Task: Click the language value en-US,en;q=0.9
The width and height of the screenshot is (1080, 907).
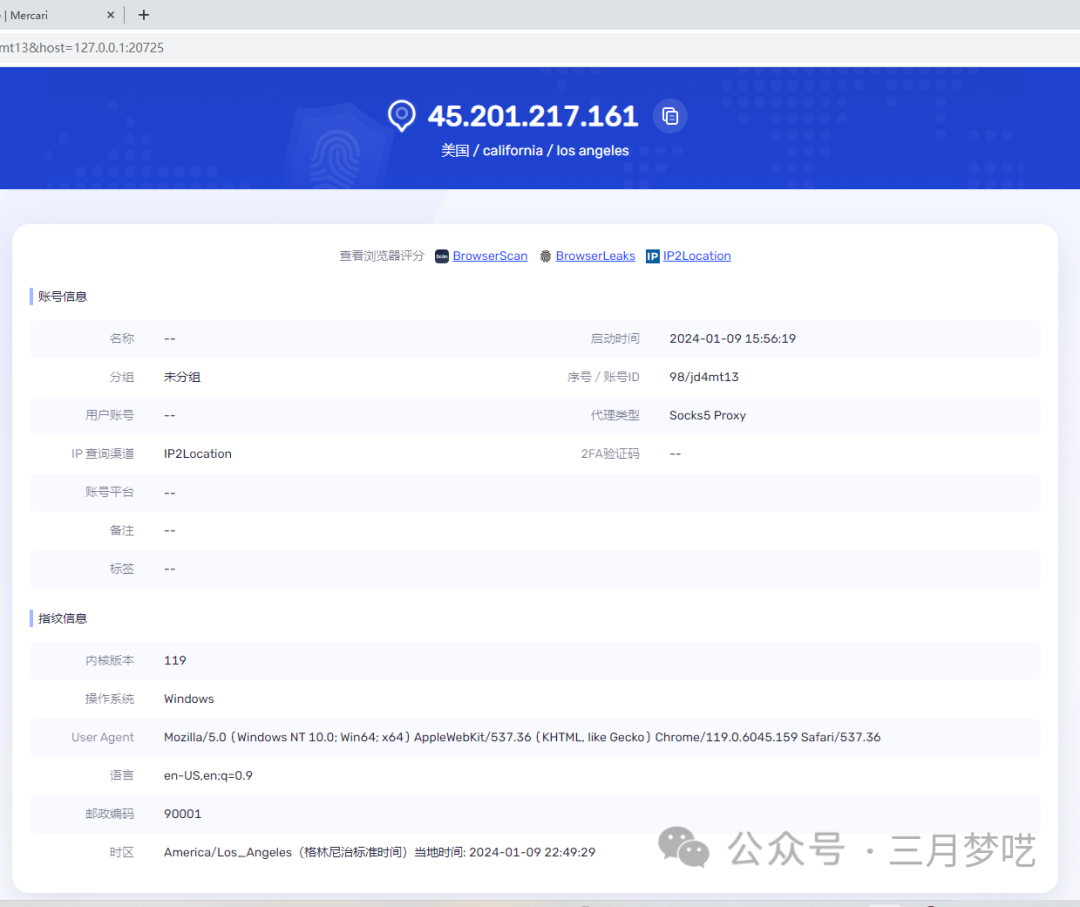Action: point(208,775)
